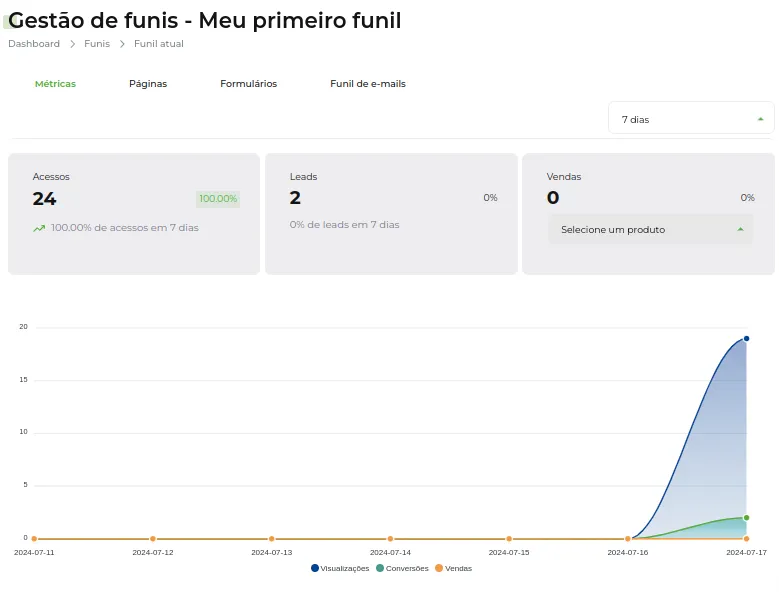Click the Selecione um produto arrow
This screenshot has height=597, width=779.
tap(740, 229)
